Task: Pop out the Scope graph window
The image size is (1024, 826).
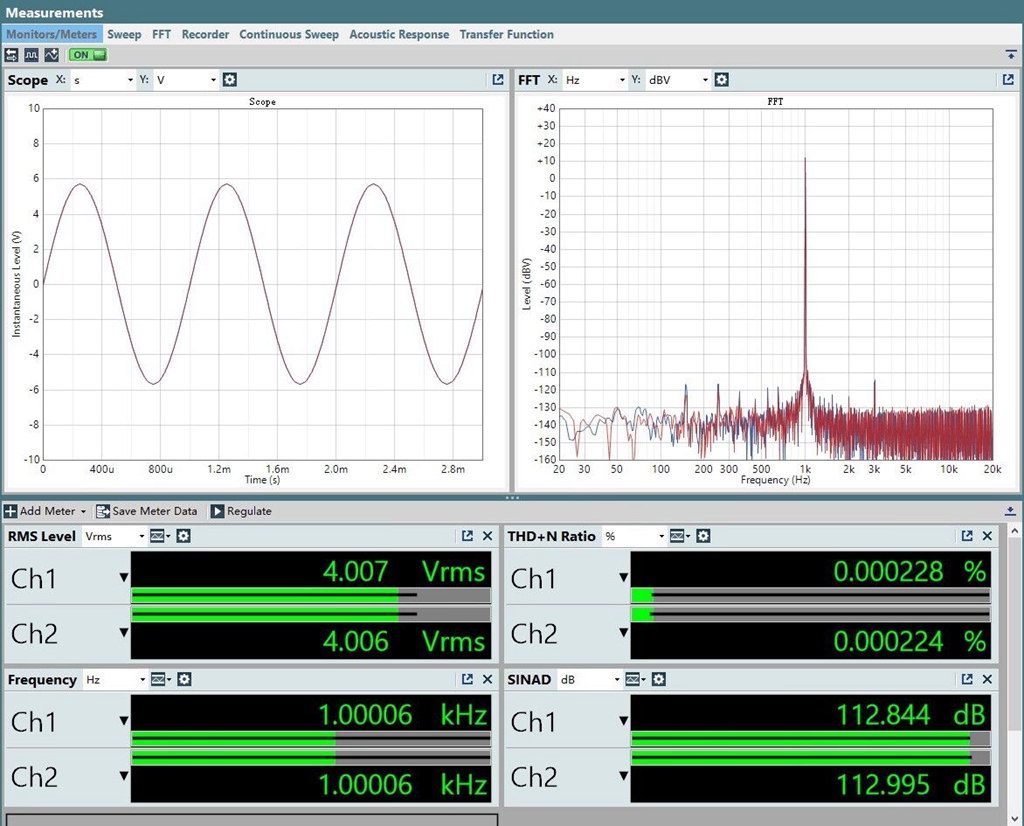Action: (x=498, y=80)
